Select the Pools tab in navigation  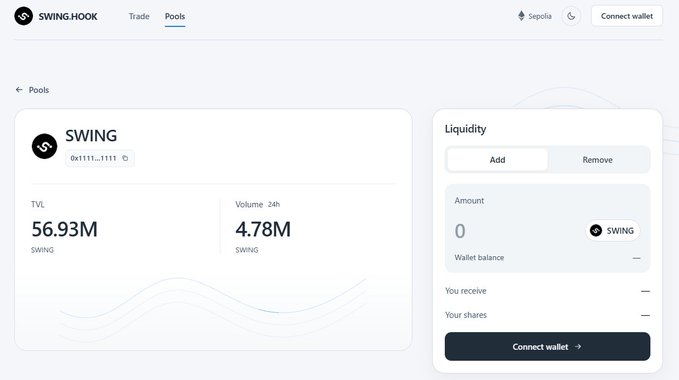(x=175, y=16)
